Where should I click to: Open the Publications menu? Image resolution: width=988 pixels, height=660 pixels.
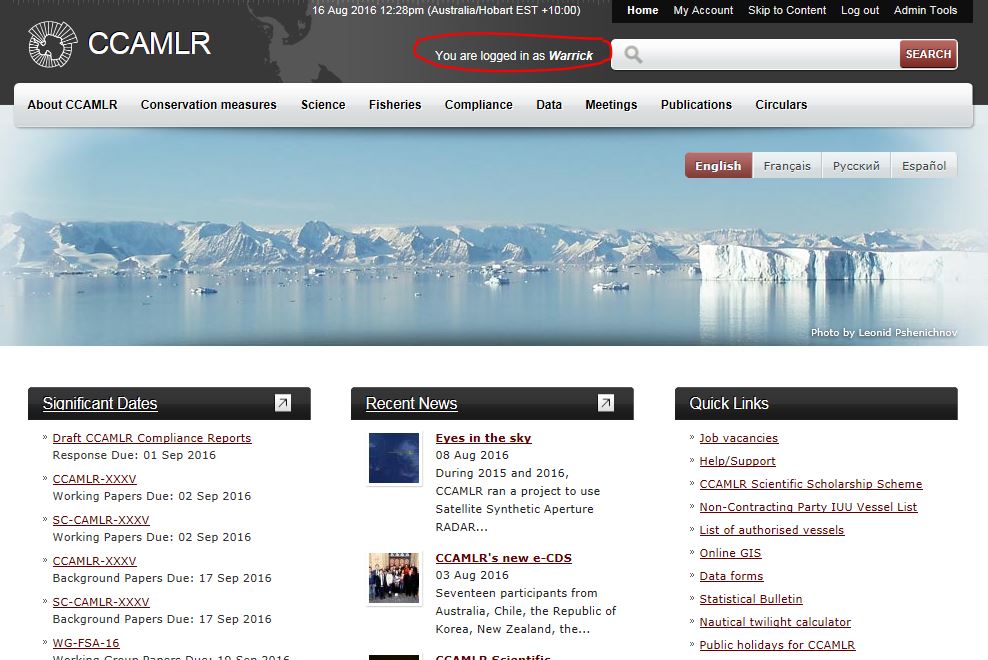point(696,105)
